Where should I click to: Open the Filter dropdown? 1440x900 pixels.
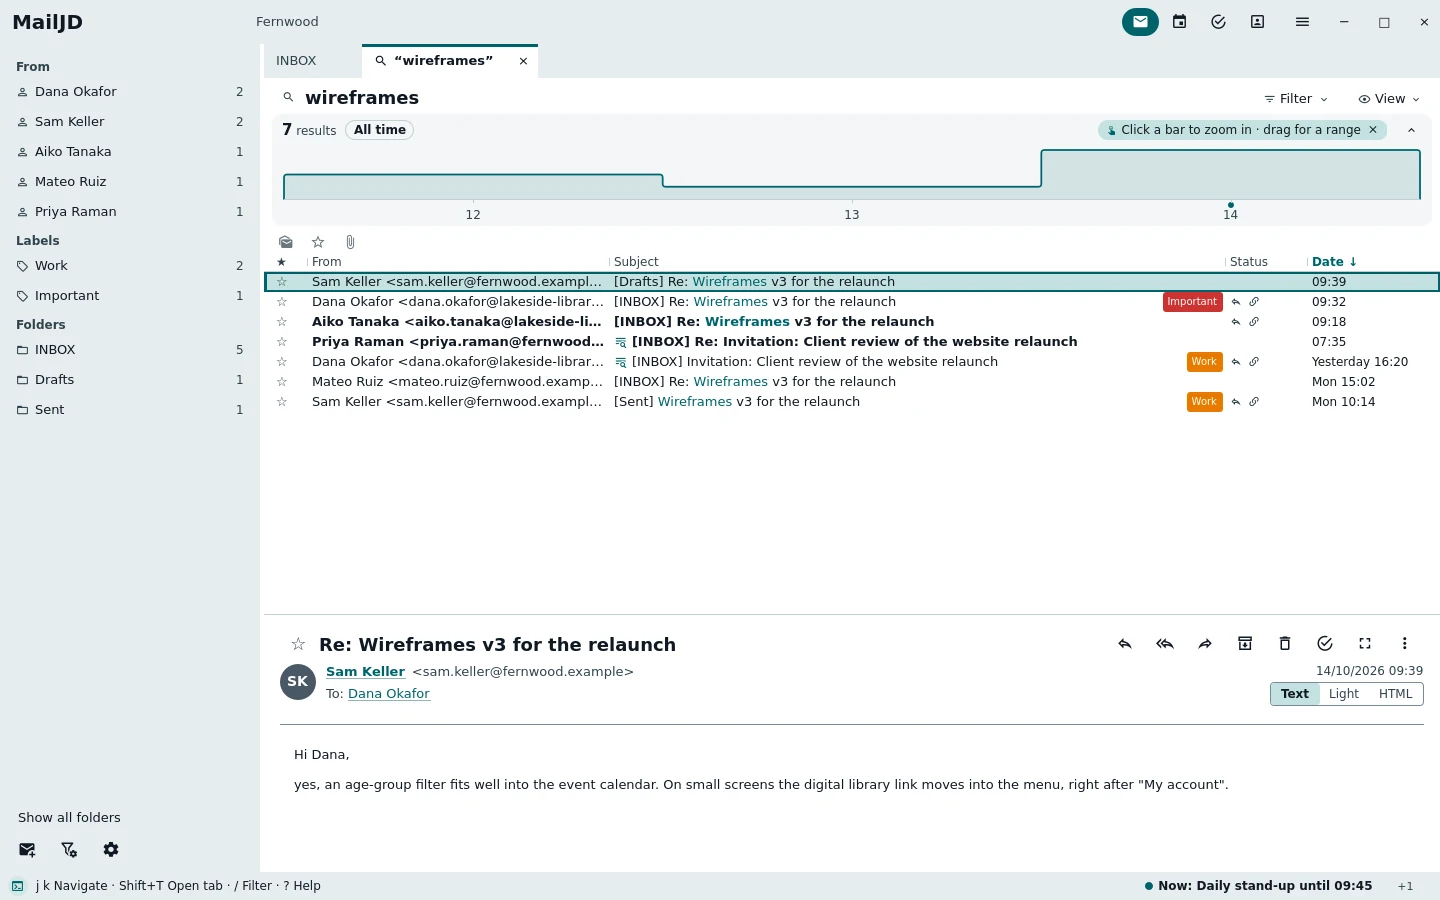(x=1296, y=99)
